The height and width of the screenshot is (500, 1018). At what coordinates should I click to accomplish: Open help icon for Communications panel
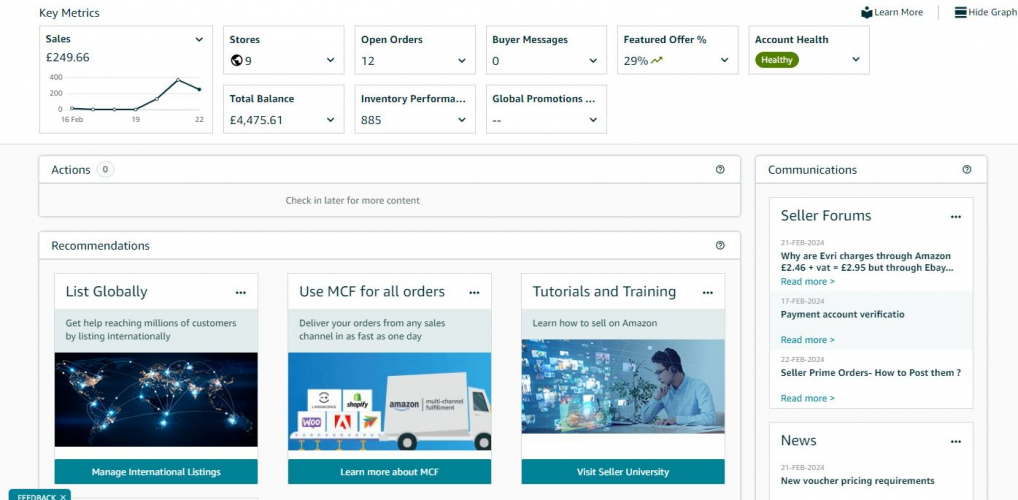point(967,169)
